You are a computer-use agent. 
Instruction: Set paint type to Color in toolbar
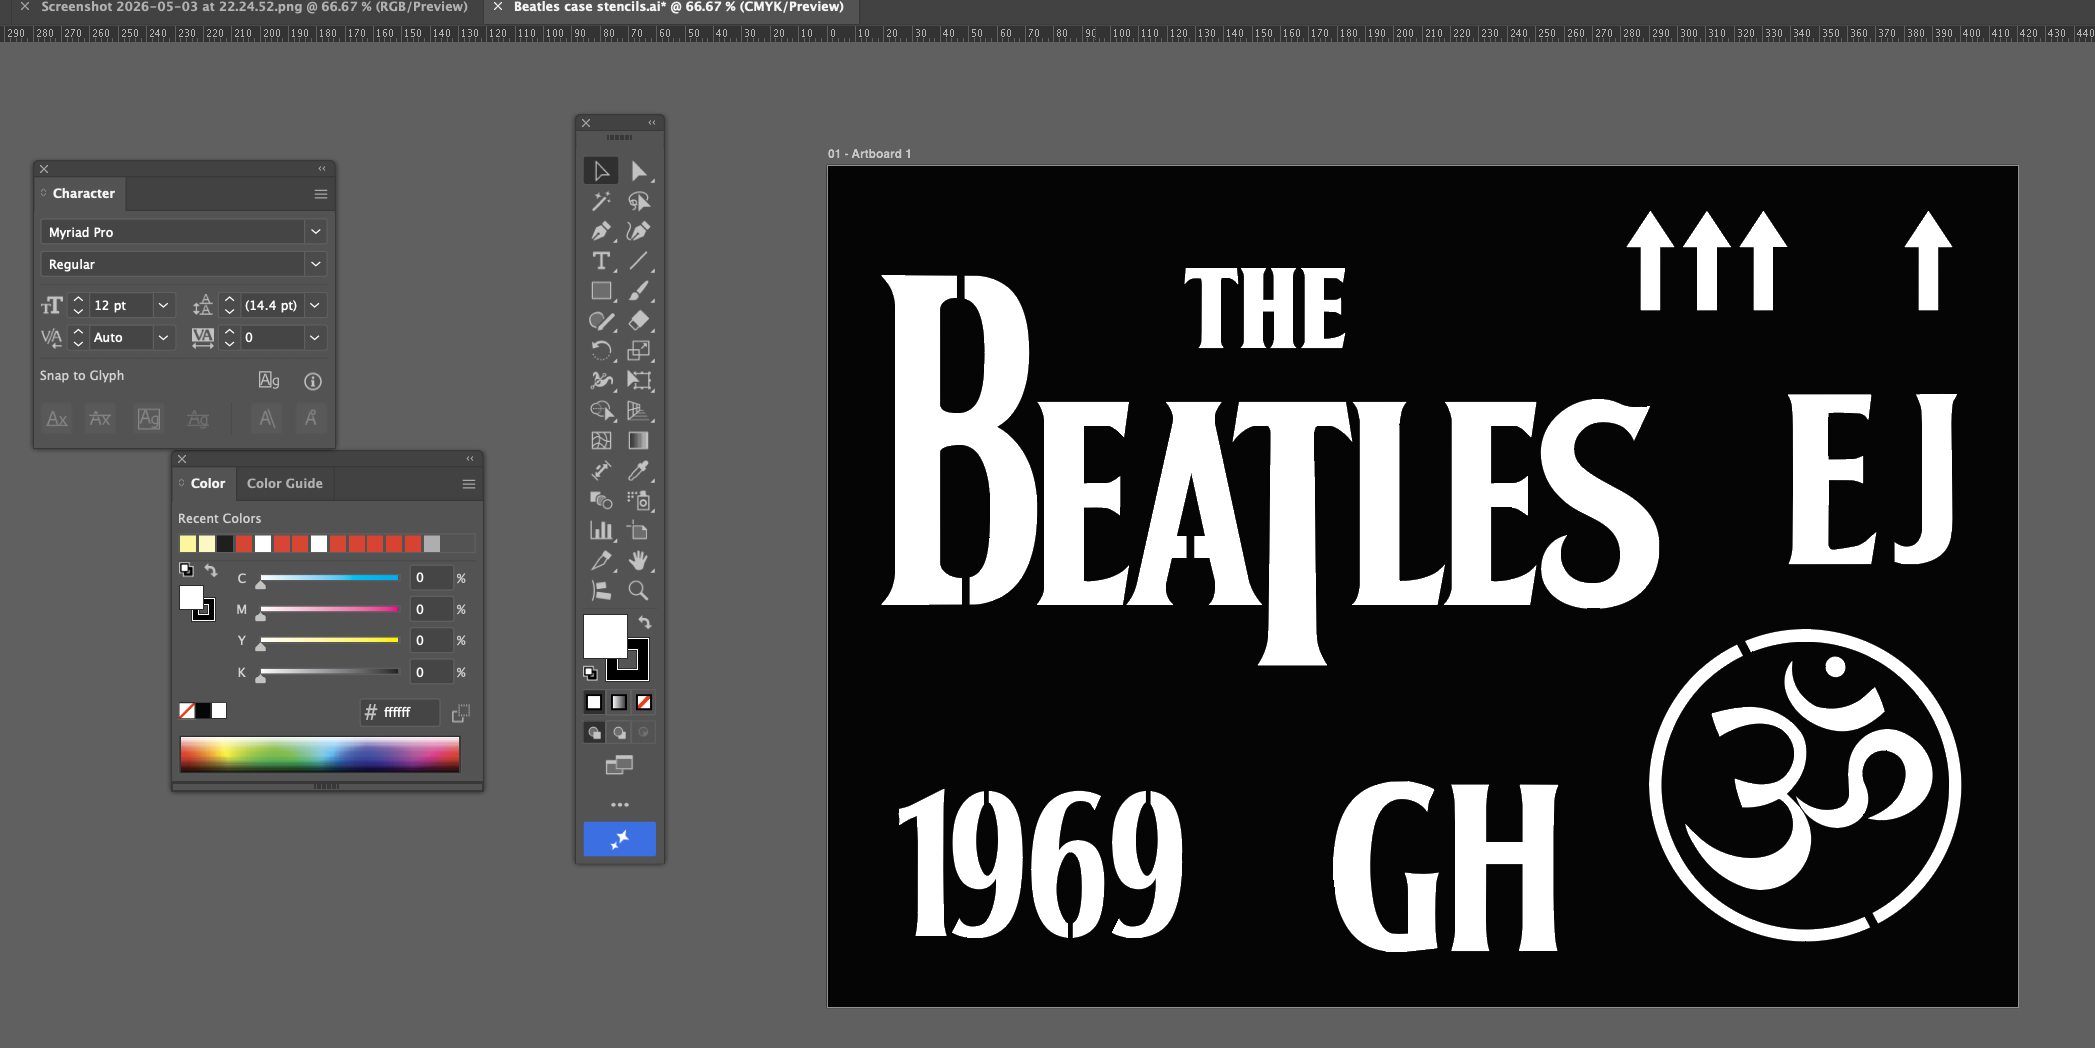(x=594, y=702)
